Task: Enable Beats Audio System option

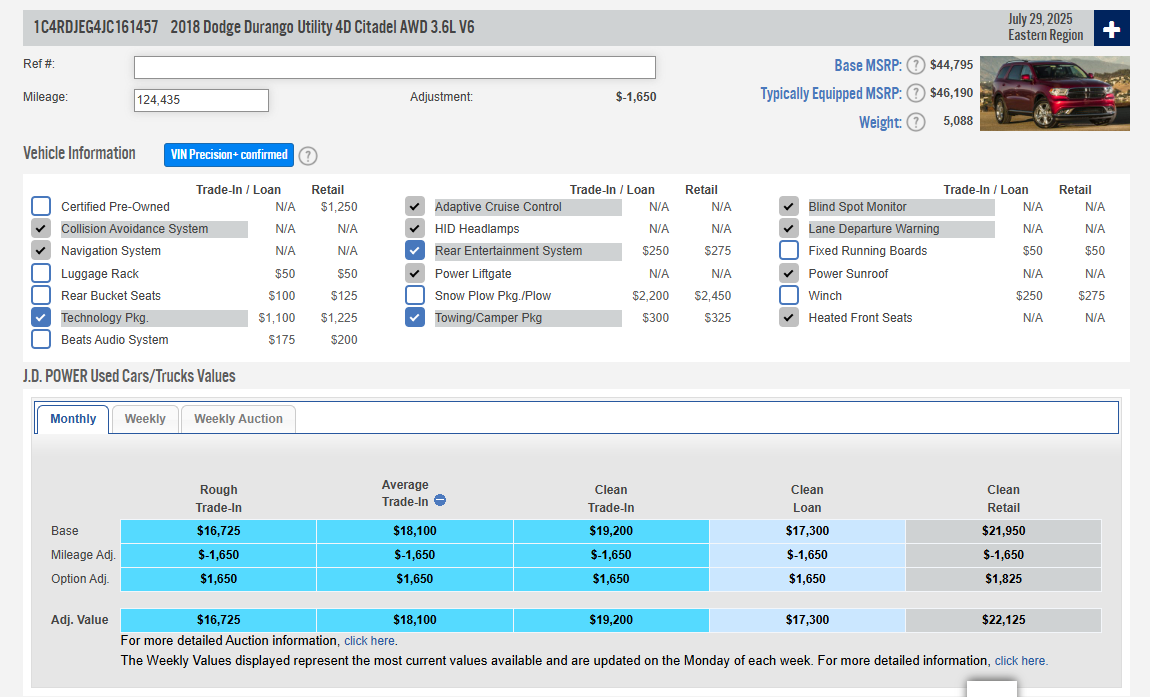Action: tap(41, 339)
